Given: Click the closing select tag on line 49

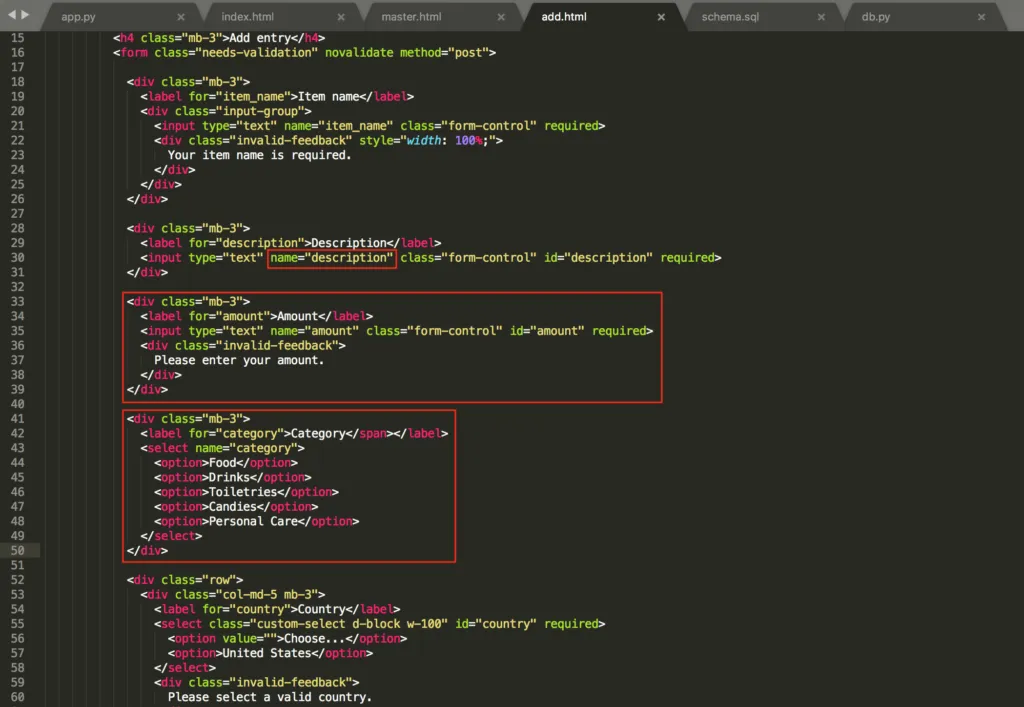Looking at the screenshot, I should (171, 537).
